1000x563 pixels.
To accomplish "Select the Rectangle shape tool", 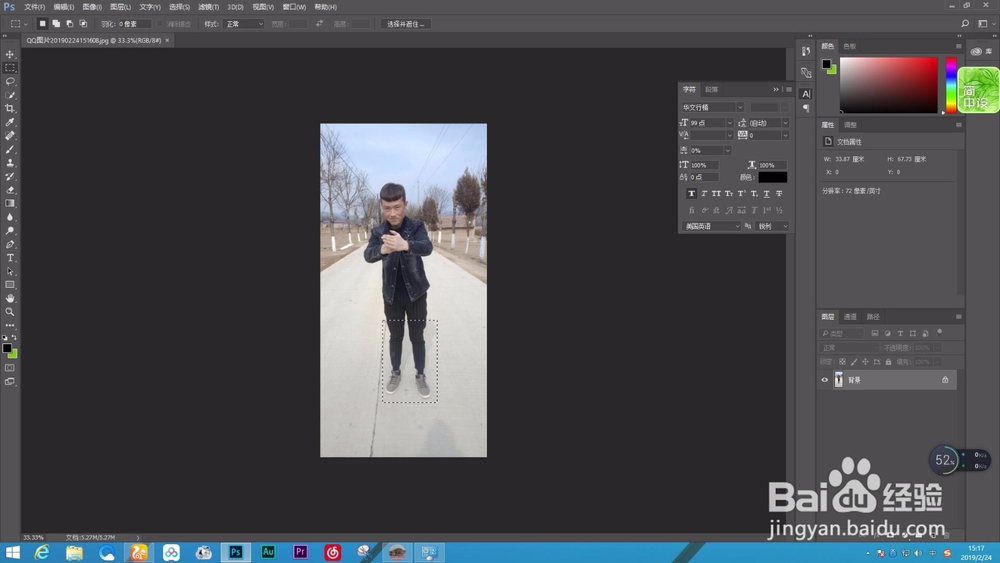I will (10, 285).
